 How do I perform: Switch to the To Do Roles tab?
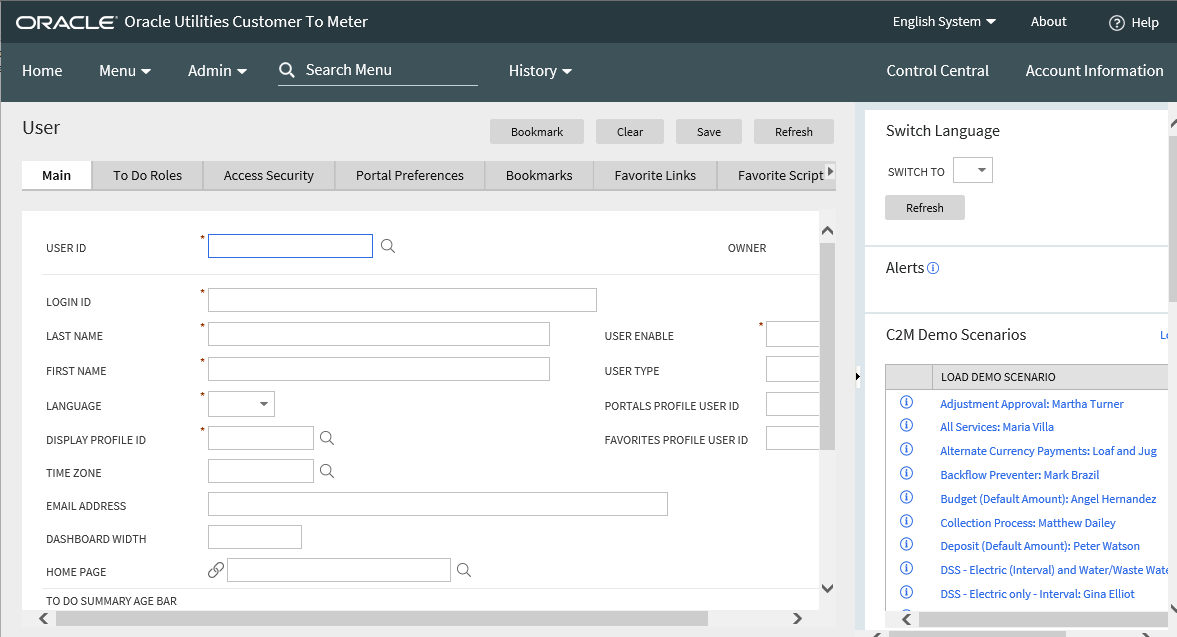pos(147,176)
